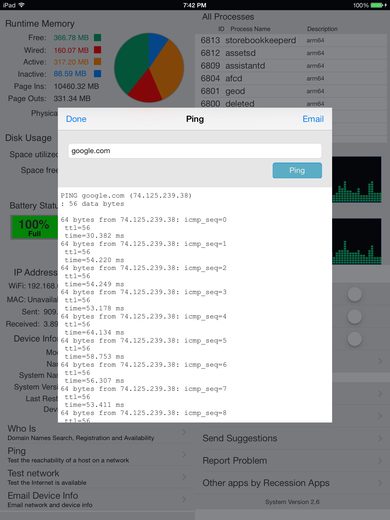Click the icmp_seq=0 ping result line

point(143,220)
